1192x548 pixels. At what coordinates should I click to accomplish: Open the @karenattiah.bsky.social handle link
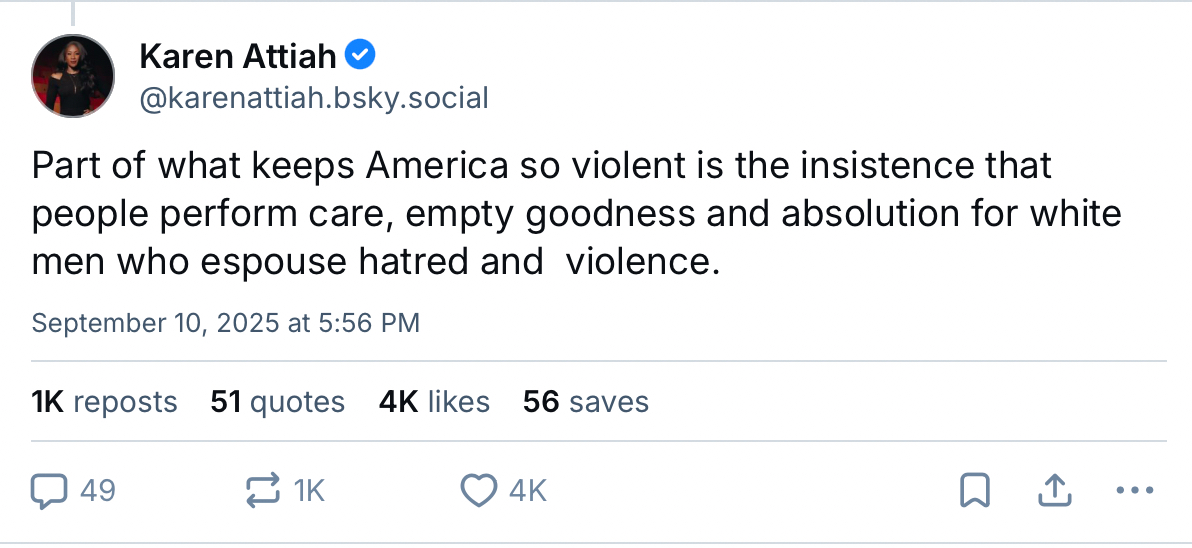(314, 98)
